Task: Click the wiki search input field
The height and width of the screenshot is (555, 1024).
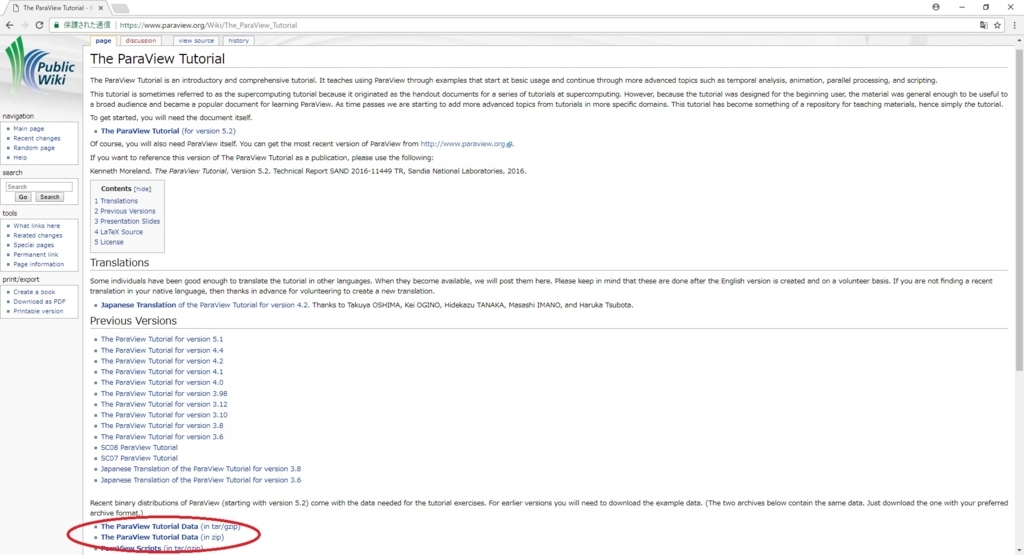Action: [39, 187]
